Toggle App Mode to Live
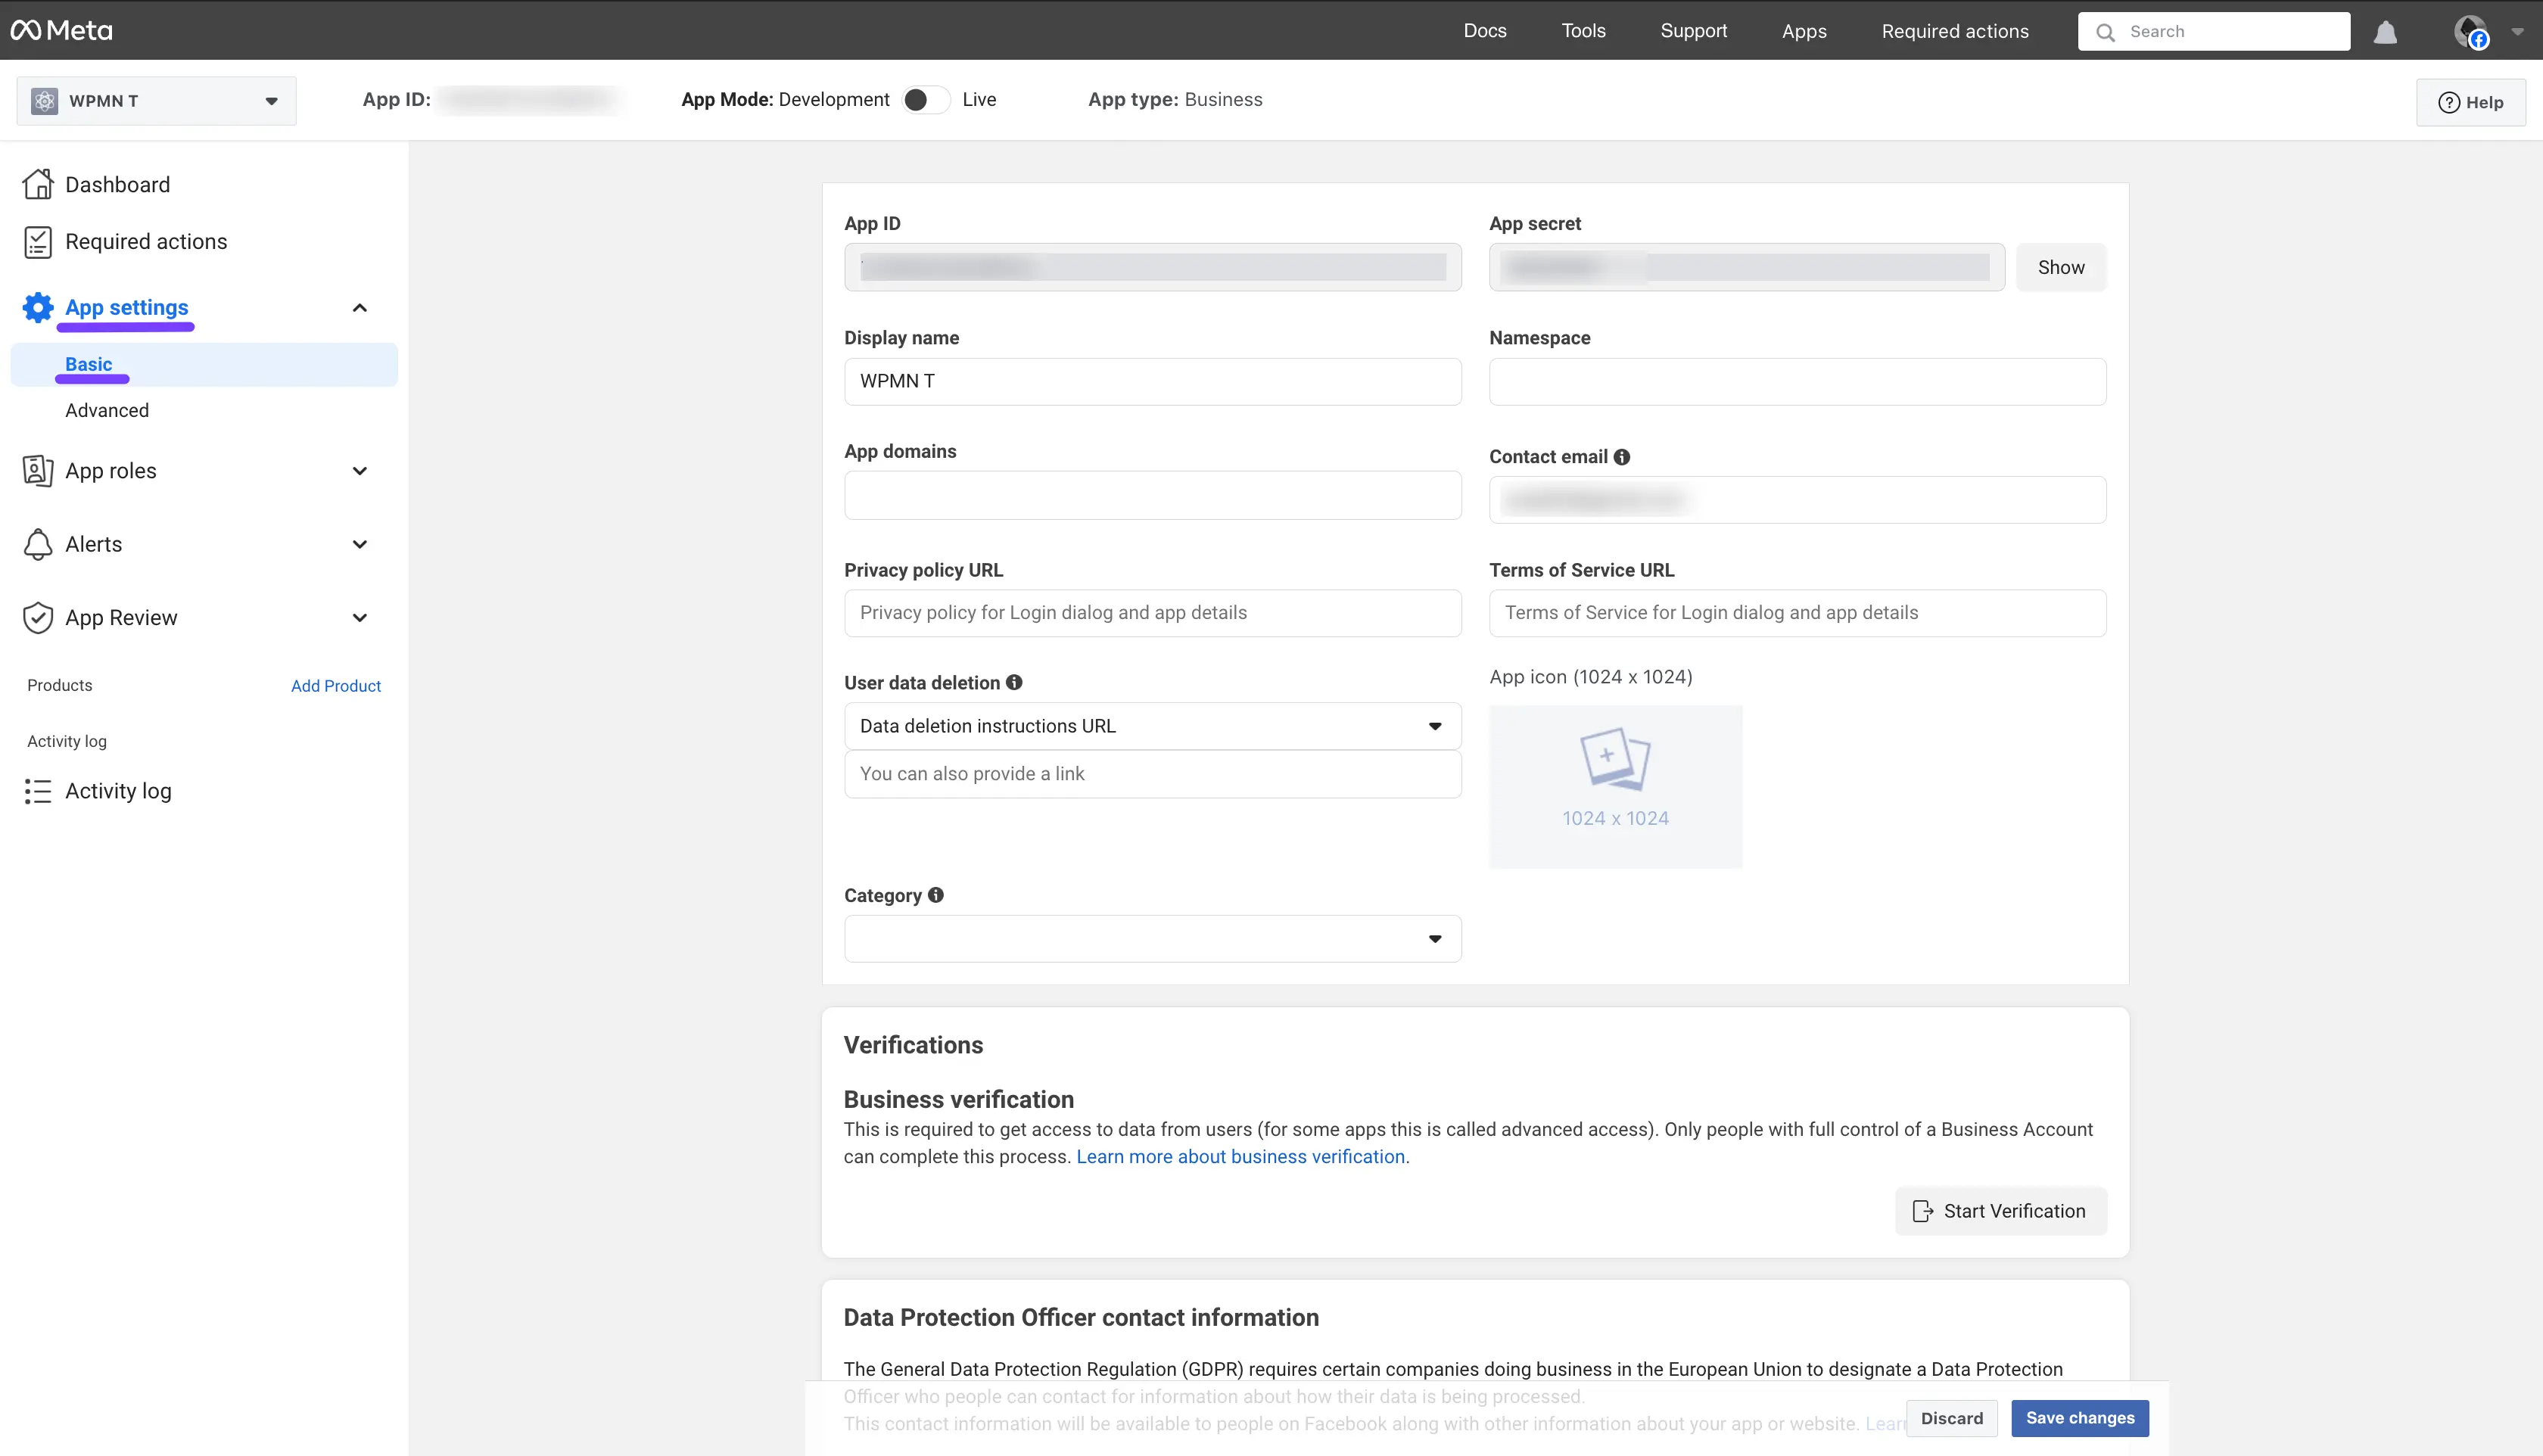 [926, 100]
